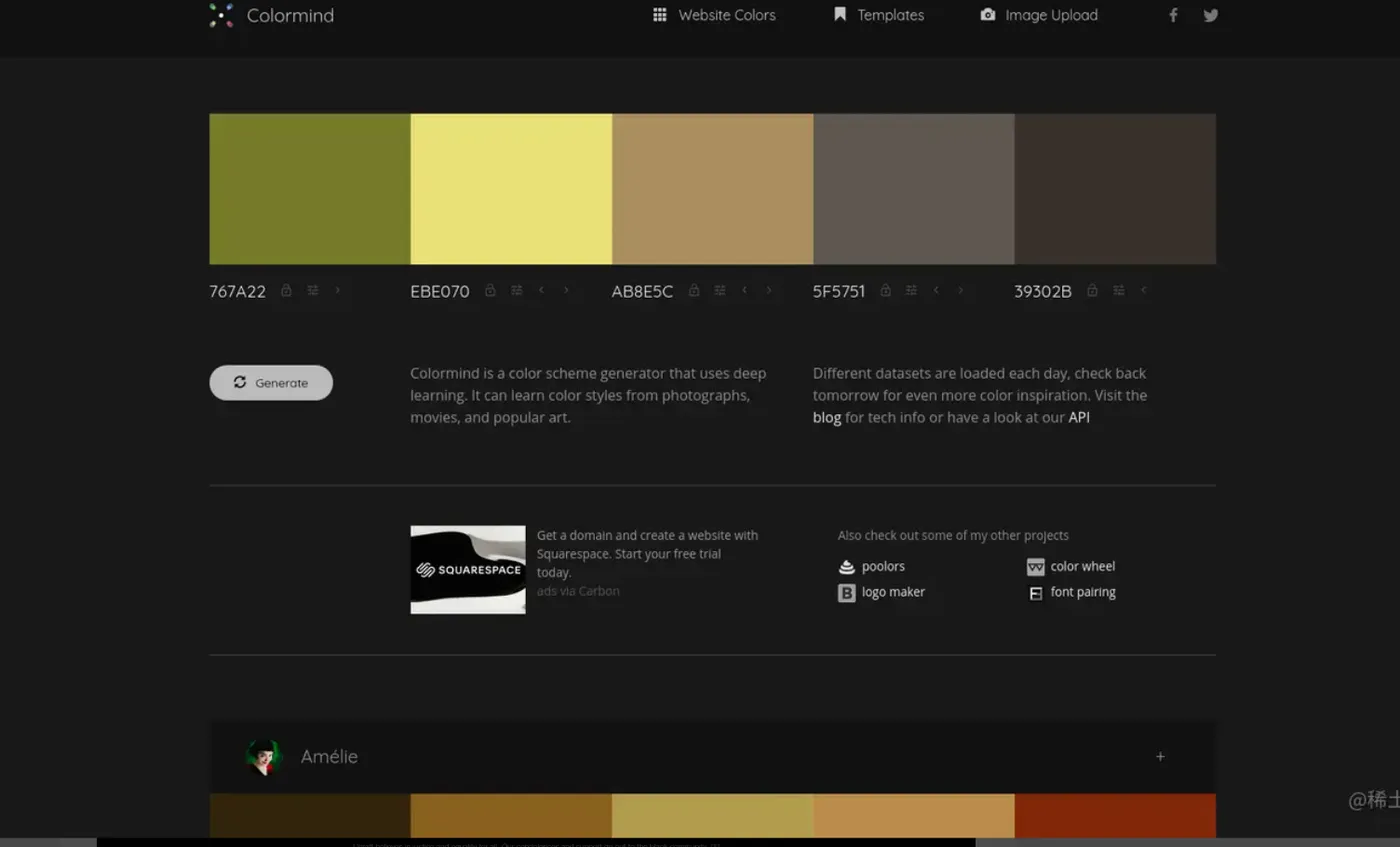Open adjust sliders for 5F5751

click(911, 291)
